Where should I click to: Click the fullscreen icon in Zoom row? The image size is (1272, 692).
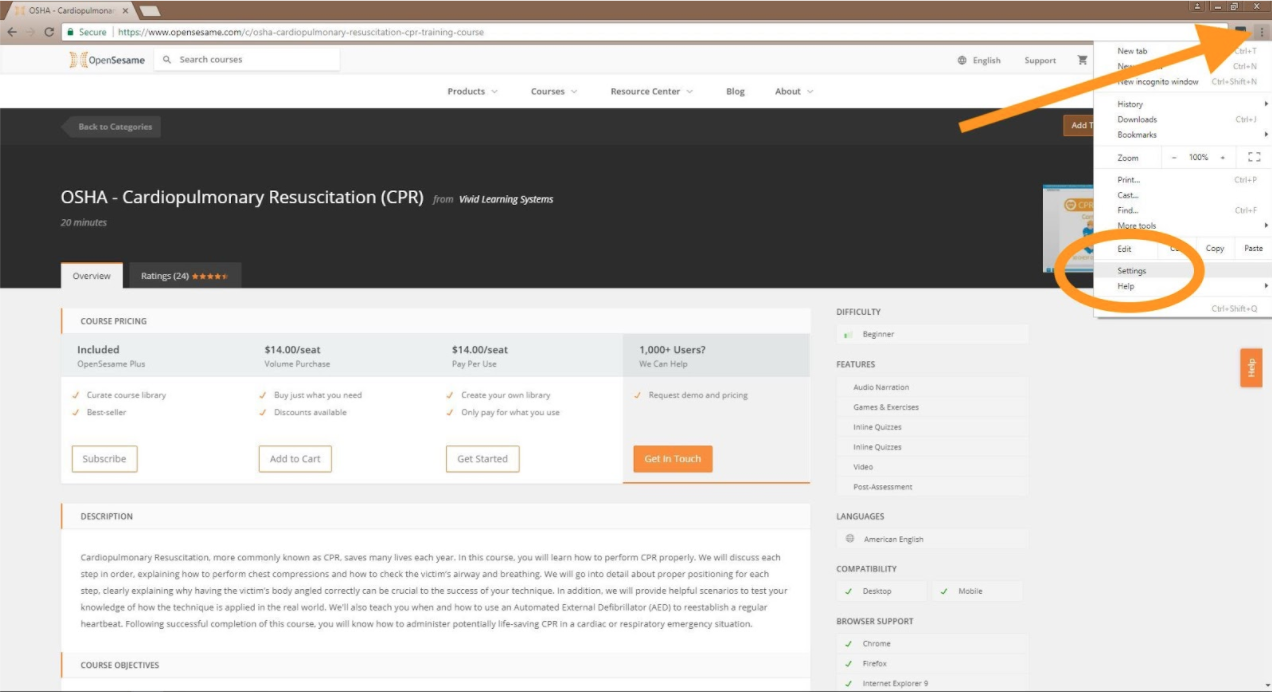1254,157
